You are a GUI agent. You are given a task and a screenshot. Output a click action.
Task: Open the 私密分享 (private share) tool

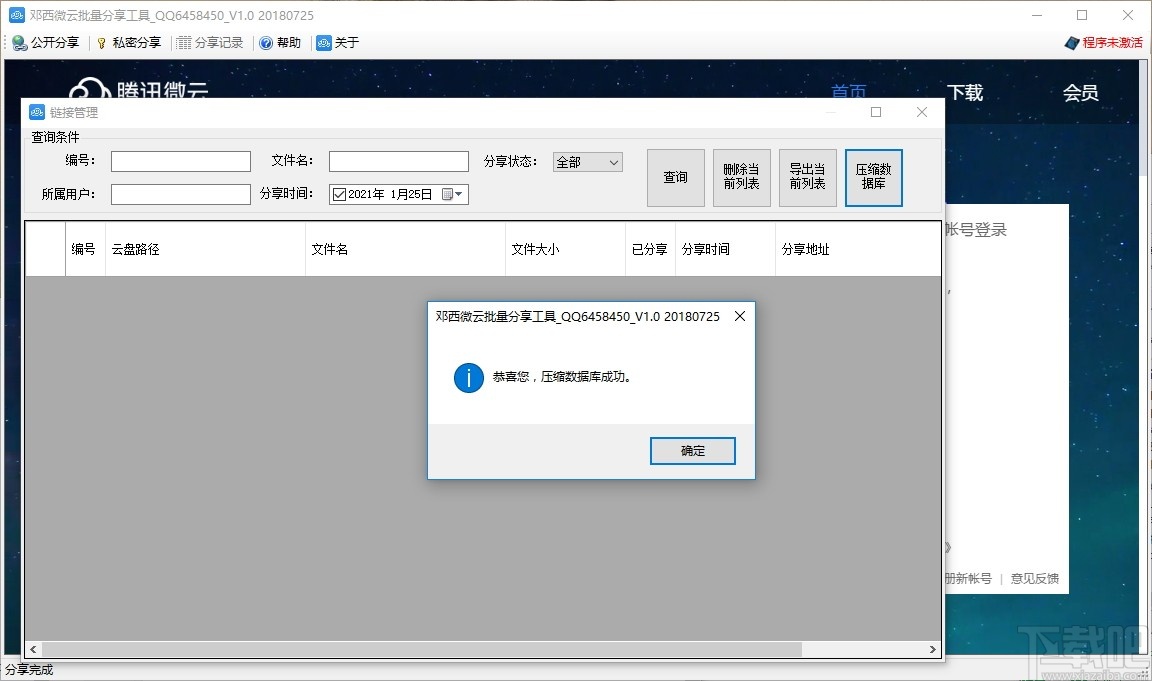131,42
